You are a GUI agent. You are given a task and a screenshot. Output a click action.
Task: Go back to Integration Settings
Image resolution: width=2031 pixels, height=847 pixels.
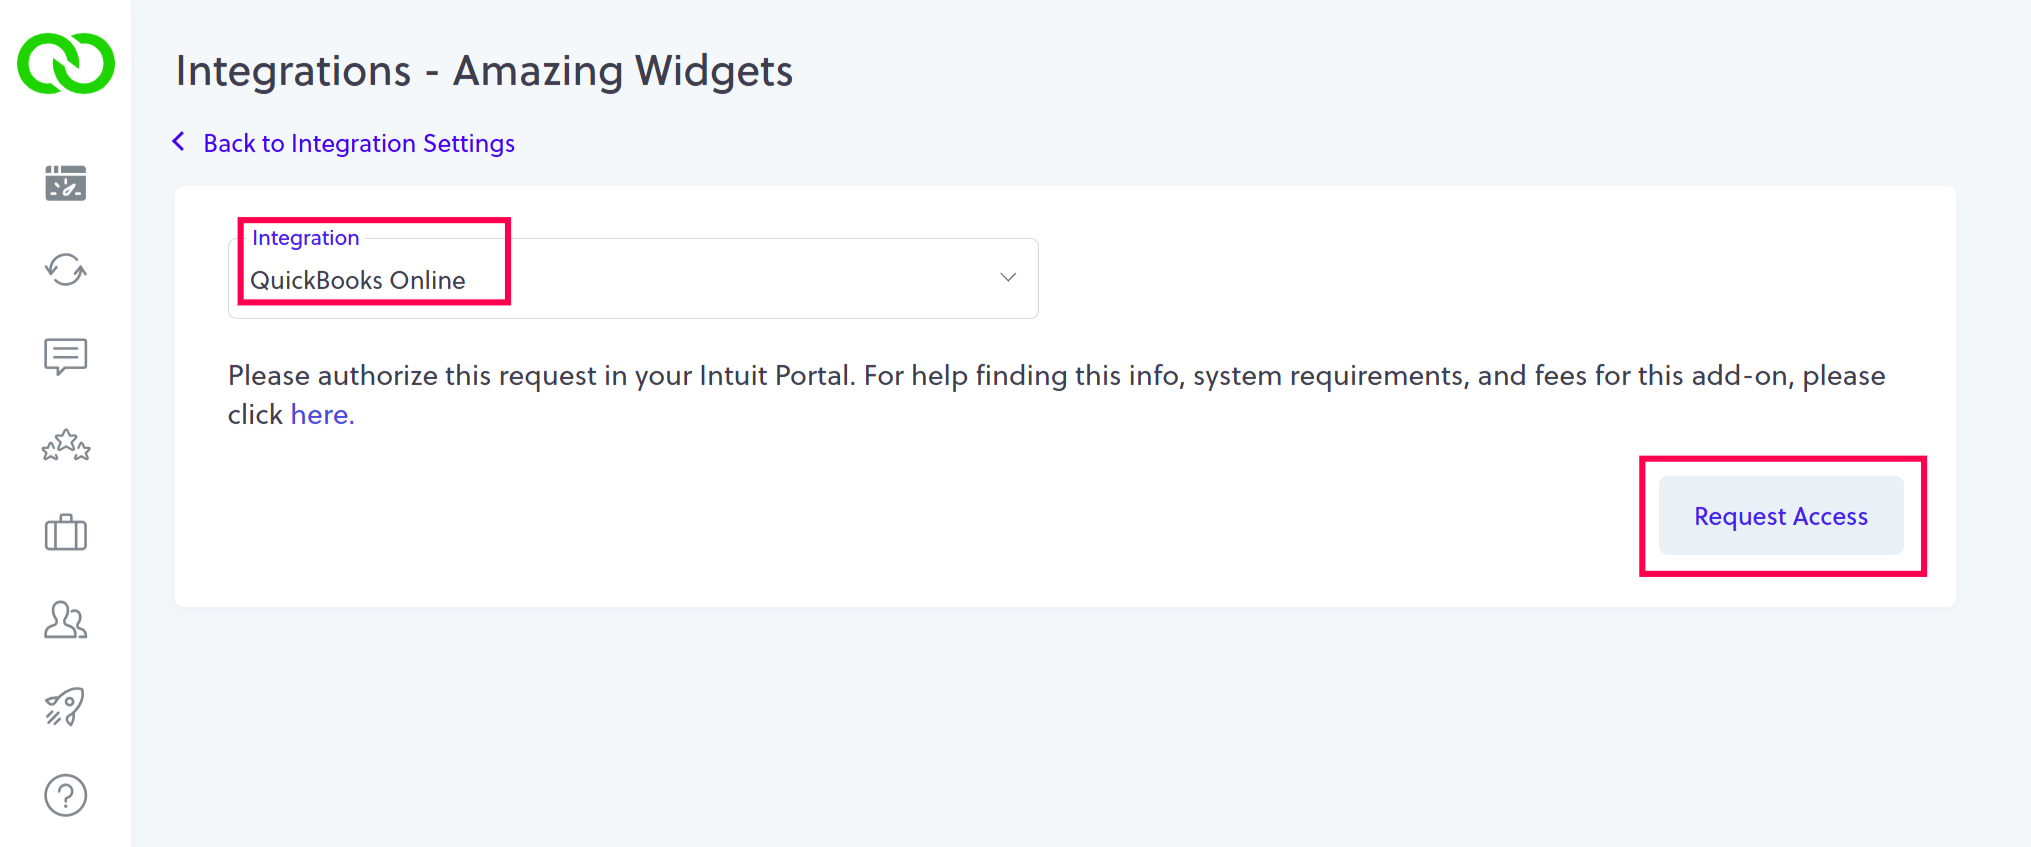(359, 144)
